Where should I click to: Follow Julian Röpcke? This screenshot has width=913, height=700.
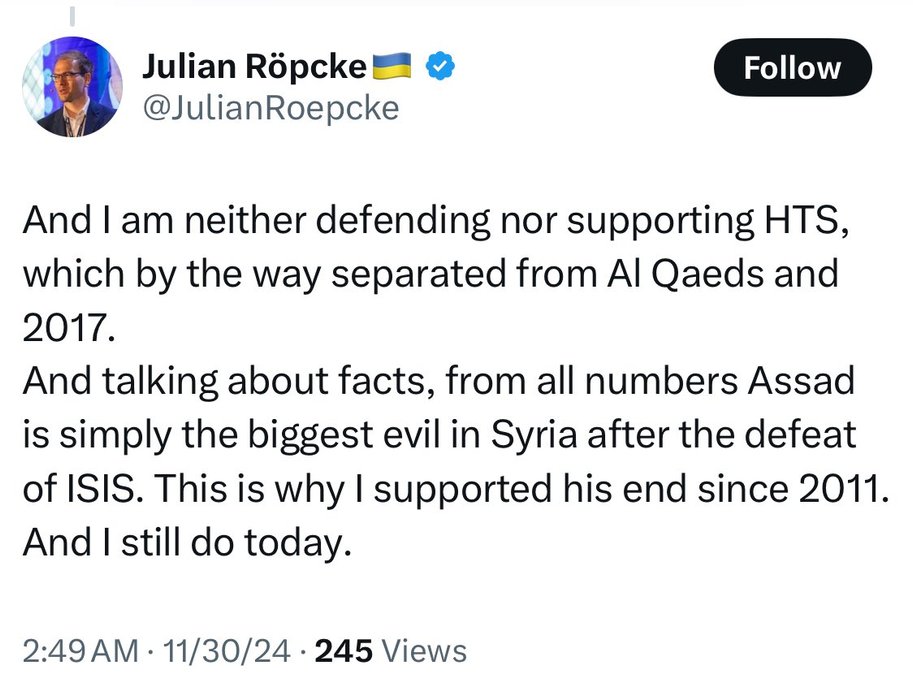click(793, 68)
